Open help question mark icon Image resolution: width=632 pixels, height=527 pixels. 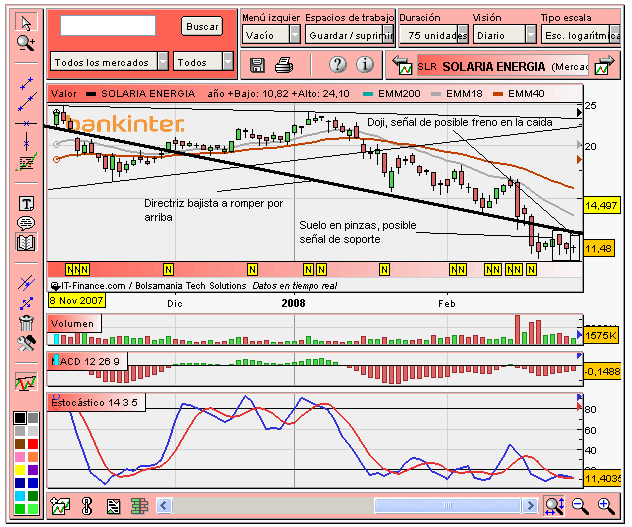(338, 65)
